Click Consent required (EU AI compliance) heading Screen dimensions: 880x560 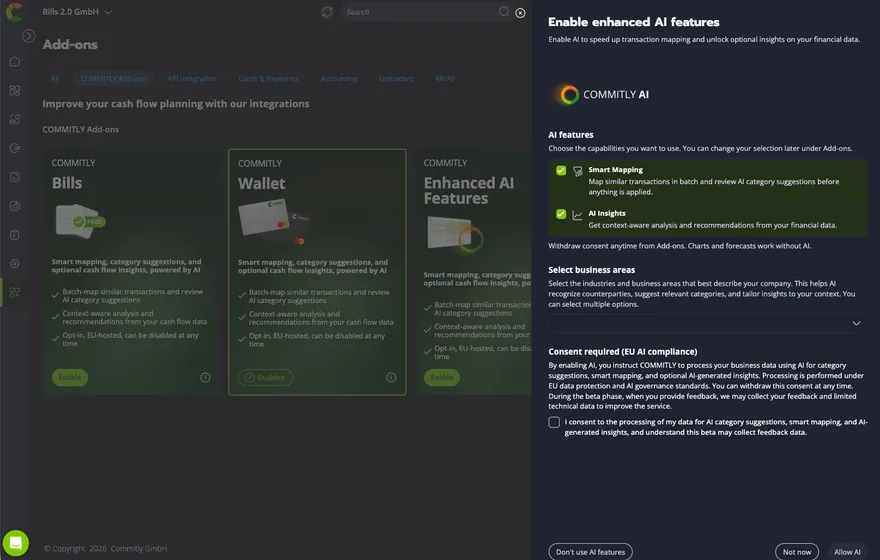(x=622, y=352)
